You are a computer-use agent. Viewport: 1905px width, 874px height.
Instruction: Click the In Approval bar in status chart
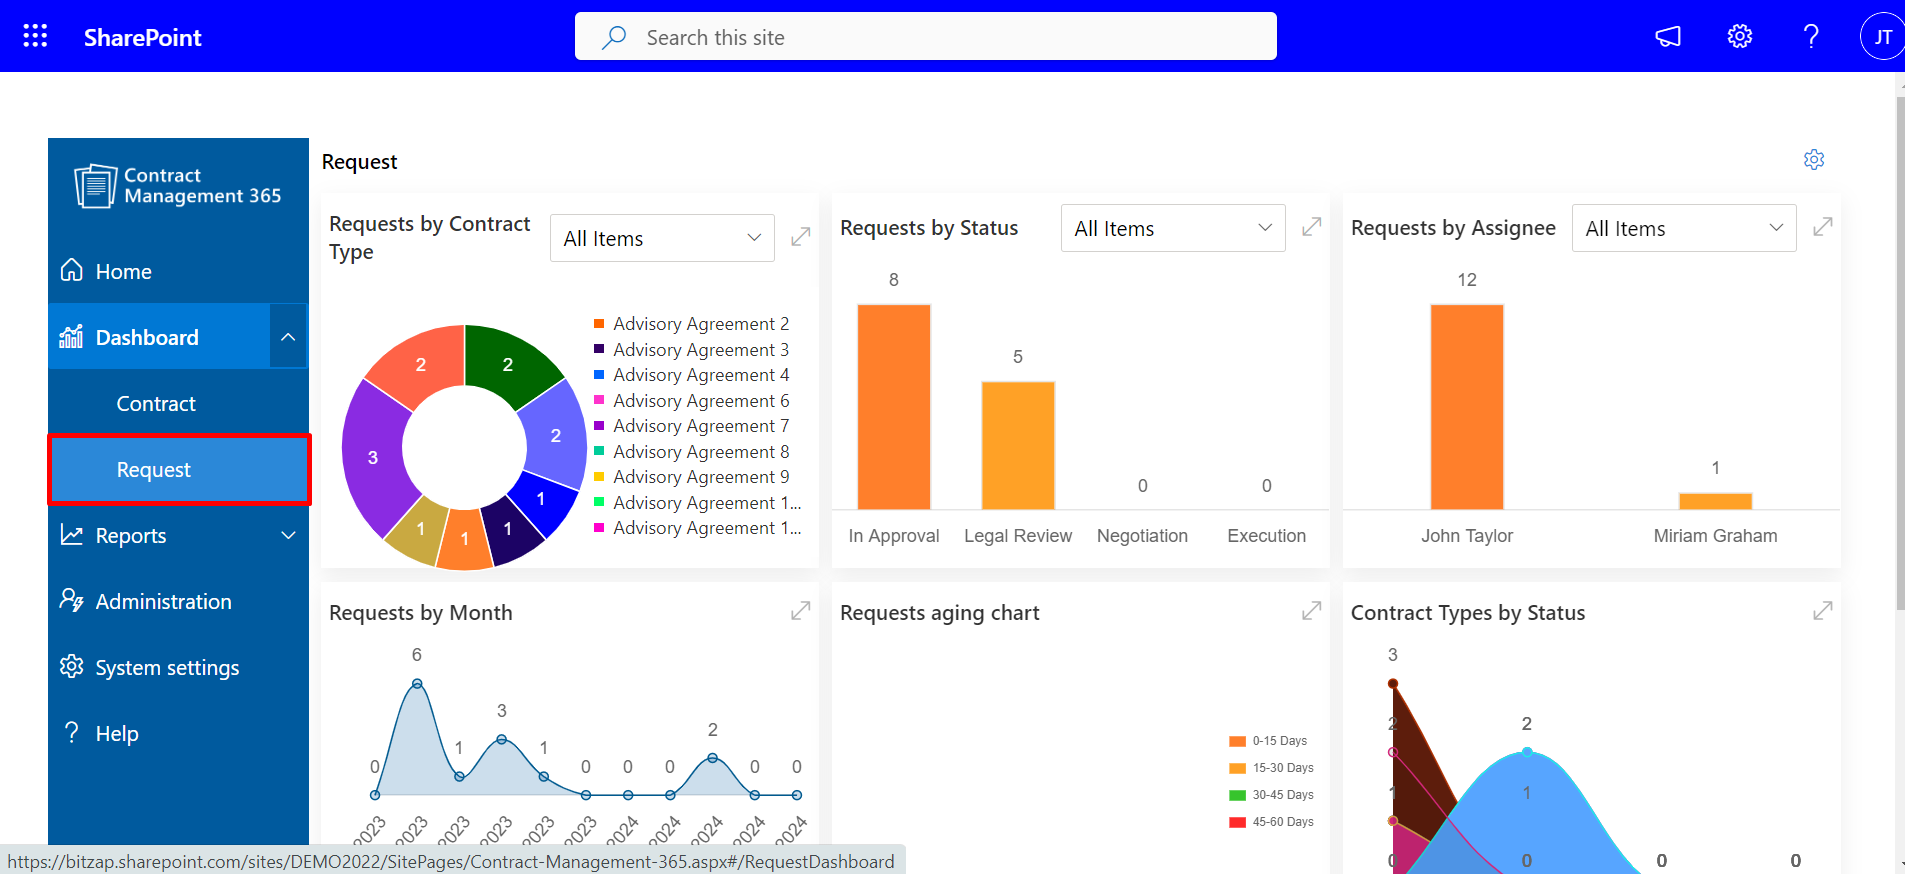coord(894,407)
